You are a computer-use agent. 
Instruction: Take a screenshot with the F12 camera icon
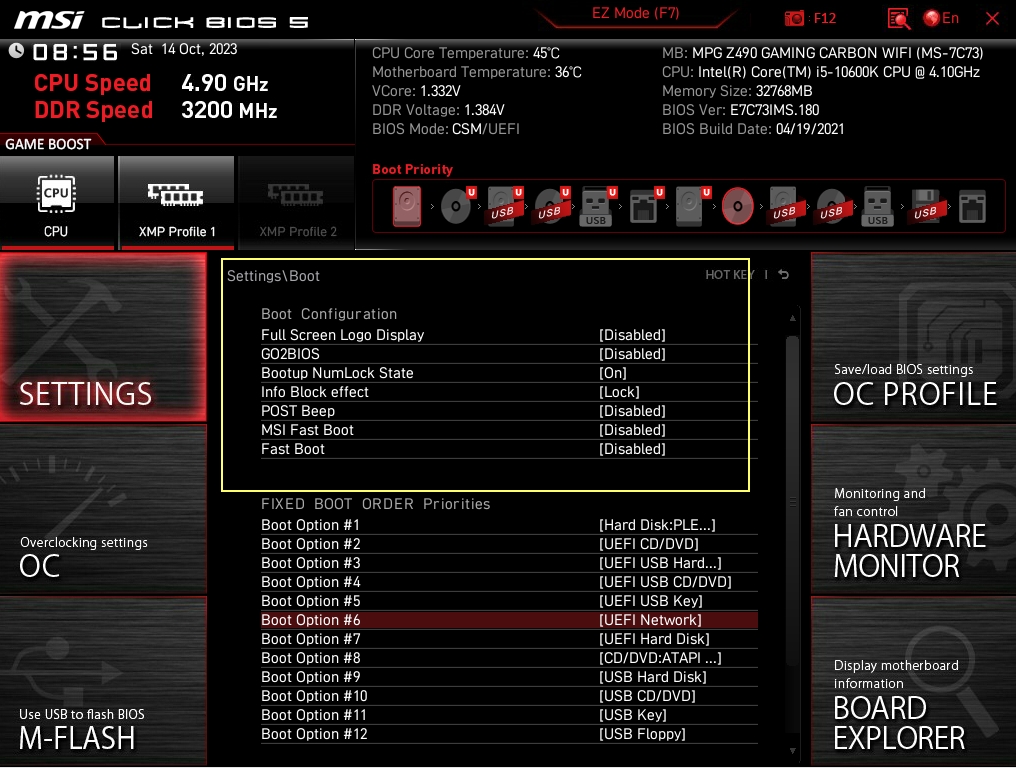(794, 18)
